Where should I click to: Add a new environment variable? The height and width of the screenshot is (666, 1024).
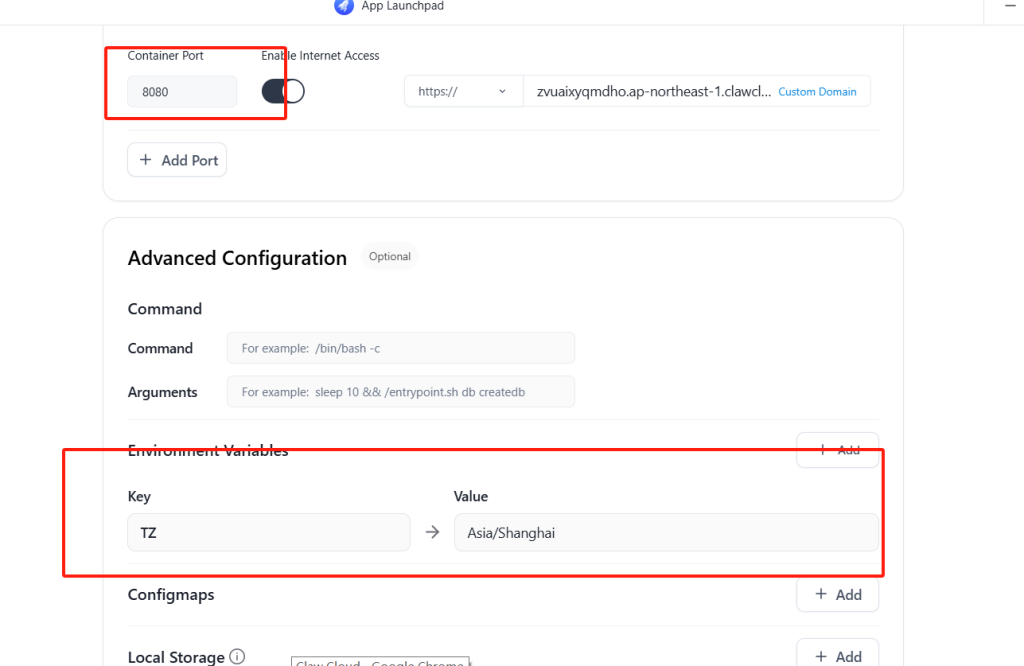pos(837,450)
